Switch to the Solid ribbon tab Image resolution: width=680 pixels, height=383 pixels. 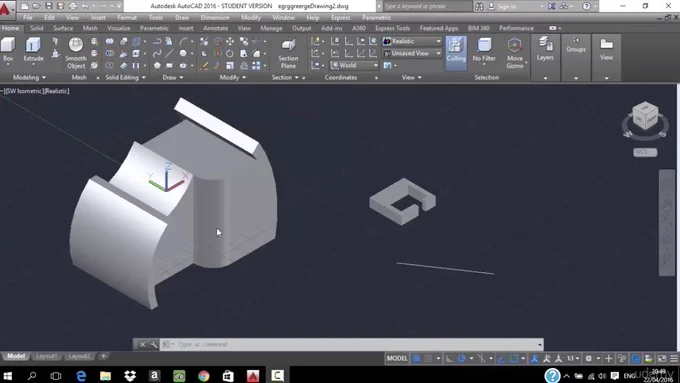point(36,28)
